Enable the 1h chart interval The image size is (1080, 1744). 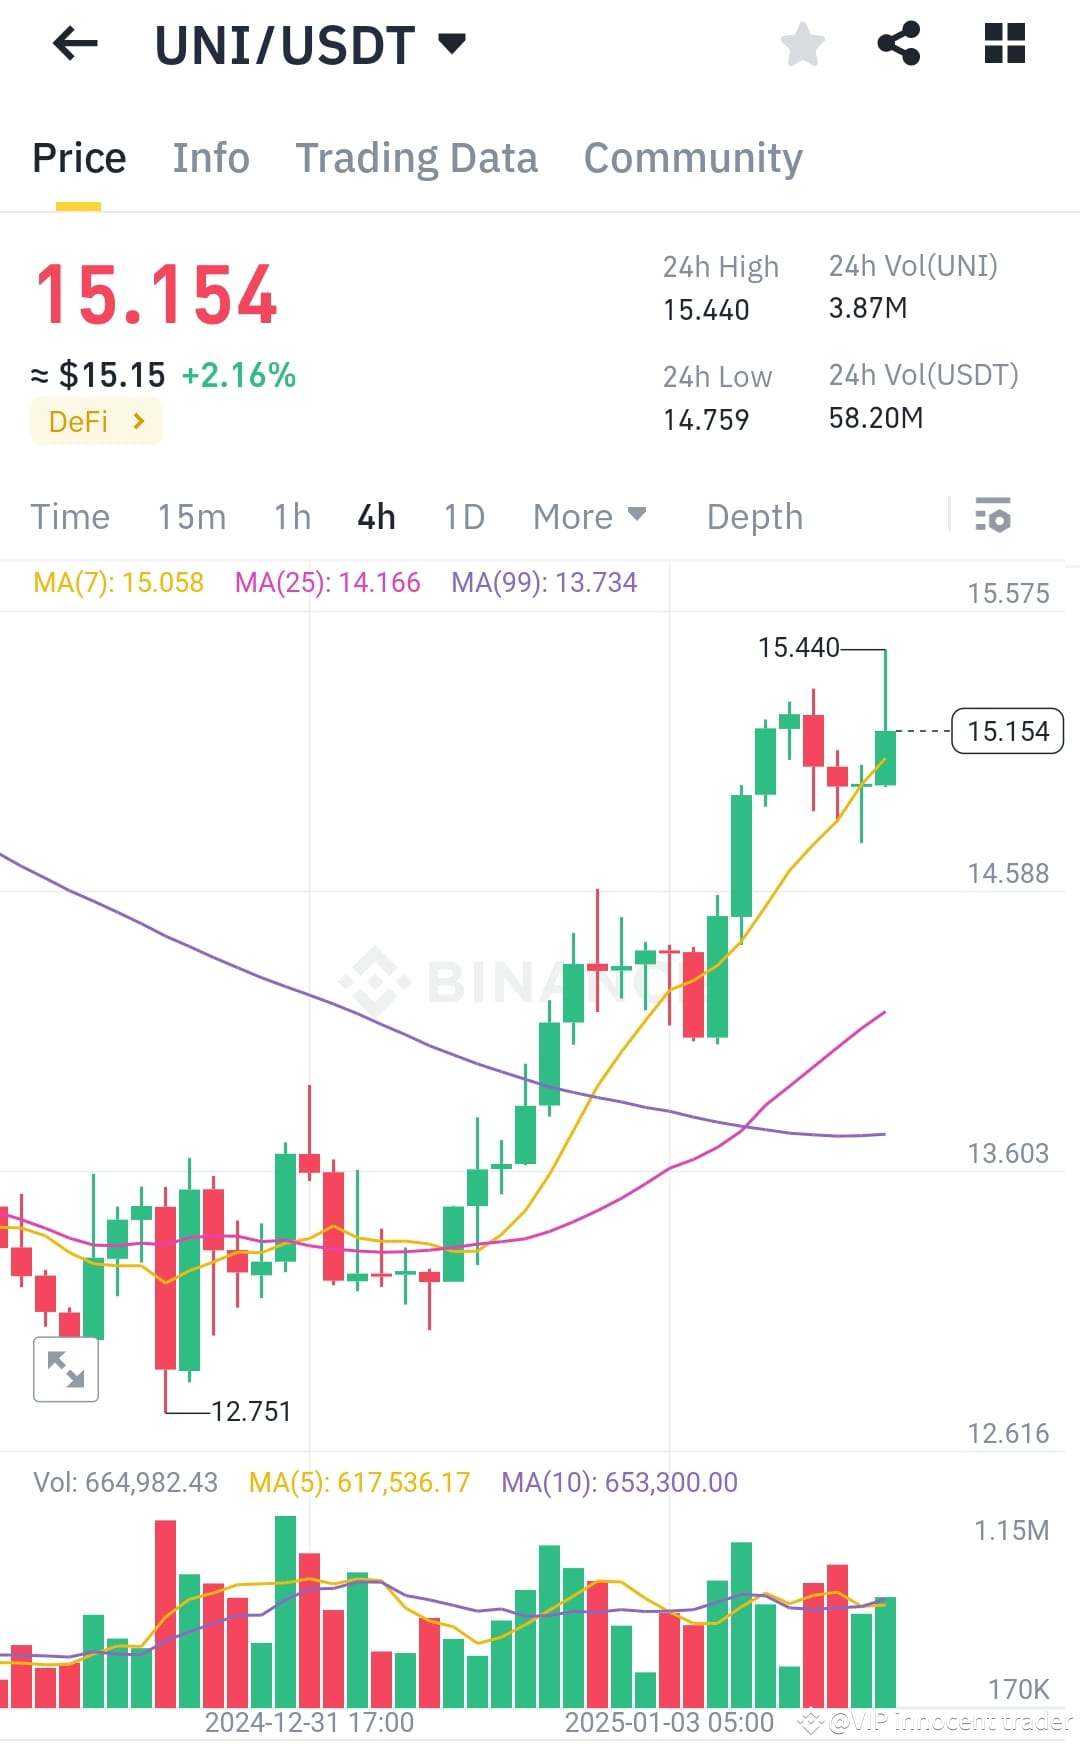point(290,517)
